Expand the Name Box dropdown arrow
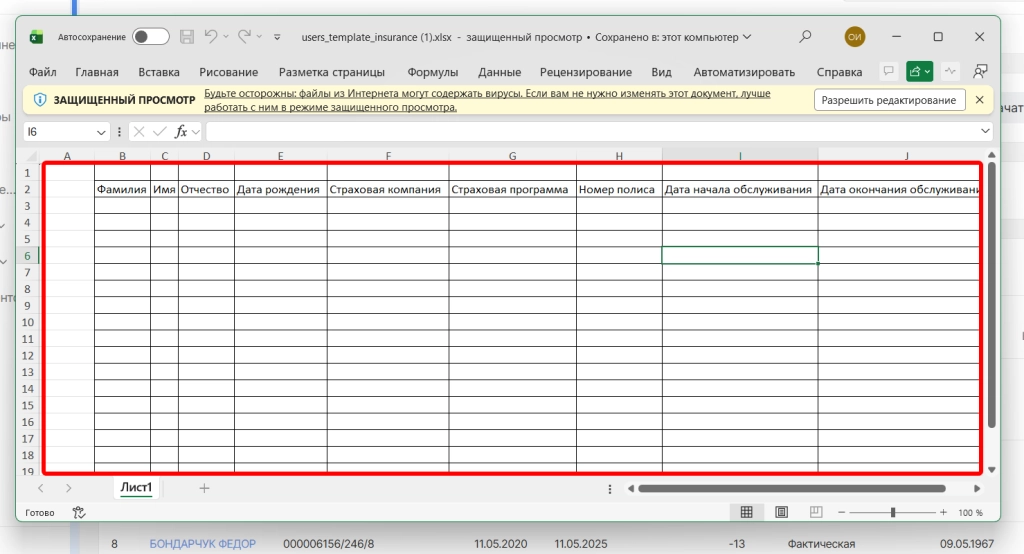 [x=102, y=132]
